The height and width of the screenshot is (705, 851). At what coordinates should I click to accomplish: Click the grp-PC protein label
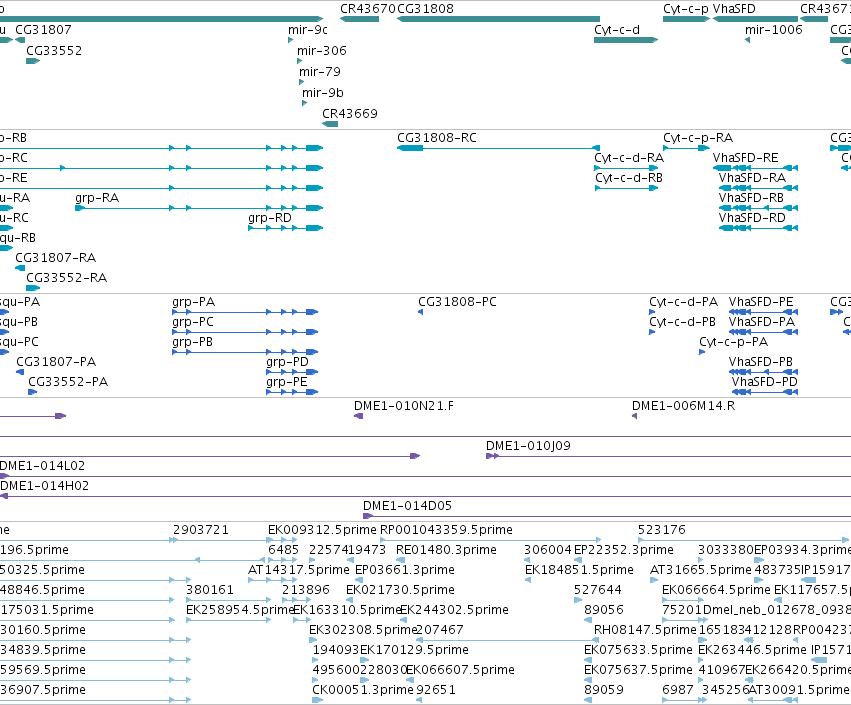click(x=193, y=322)
